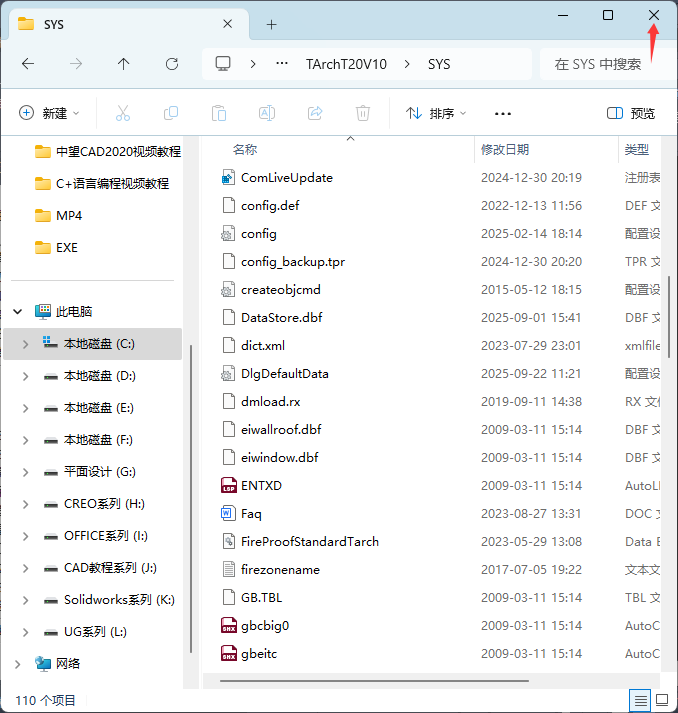Expand the 网络 tree node

coord(18,664)
